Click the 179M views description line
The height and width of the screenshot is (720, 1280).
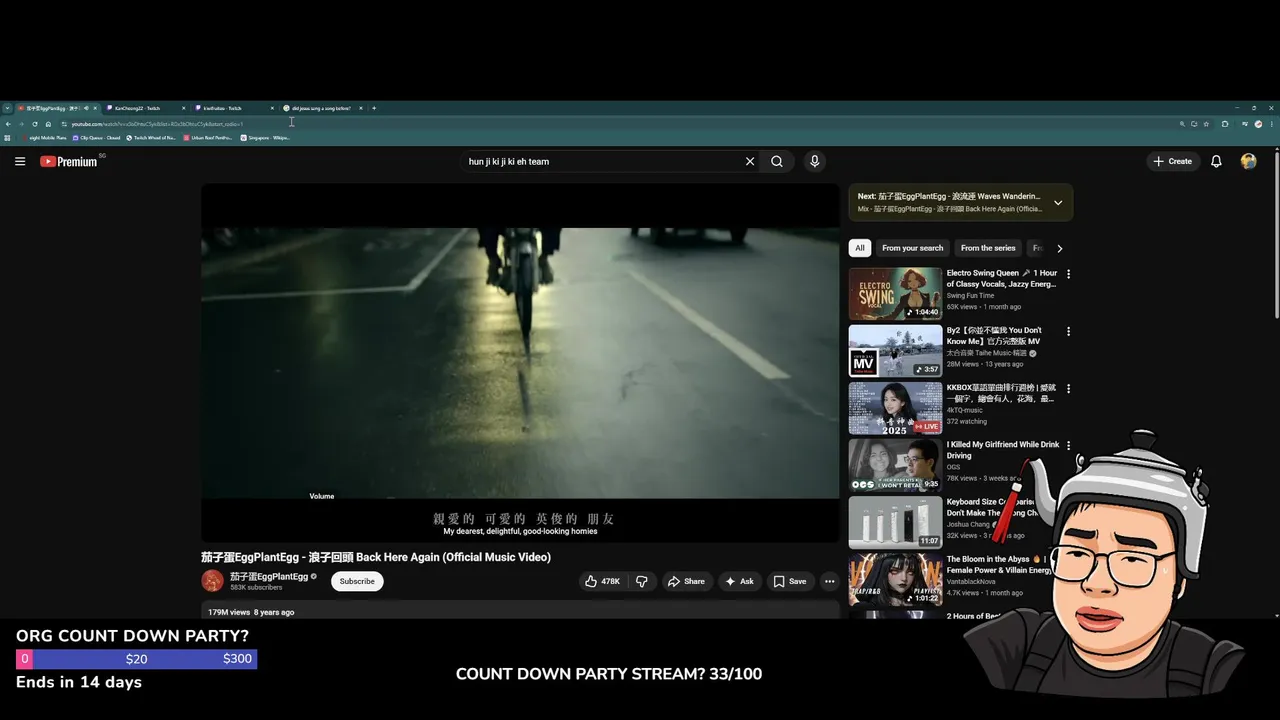[x=251, y=612]
